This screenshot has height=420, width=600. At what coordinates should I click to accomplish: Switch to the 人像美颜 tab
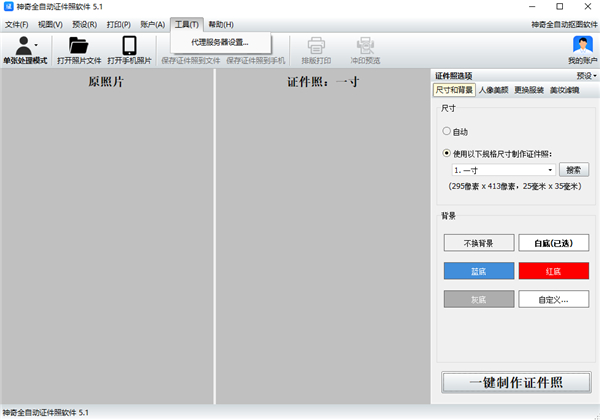coord(496,90)
